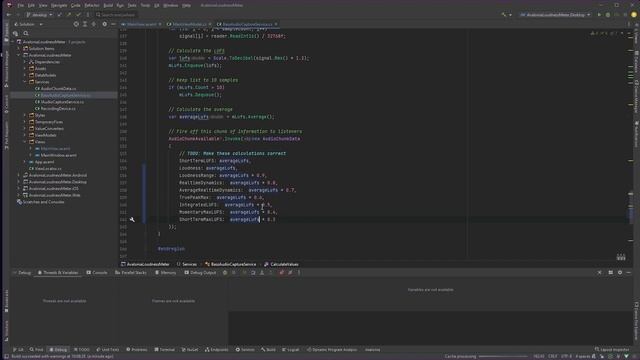640x360 pixels.
Task: Open the Endpoints tool window
Action: click(217, 350)
